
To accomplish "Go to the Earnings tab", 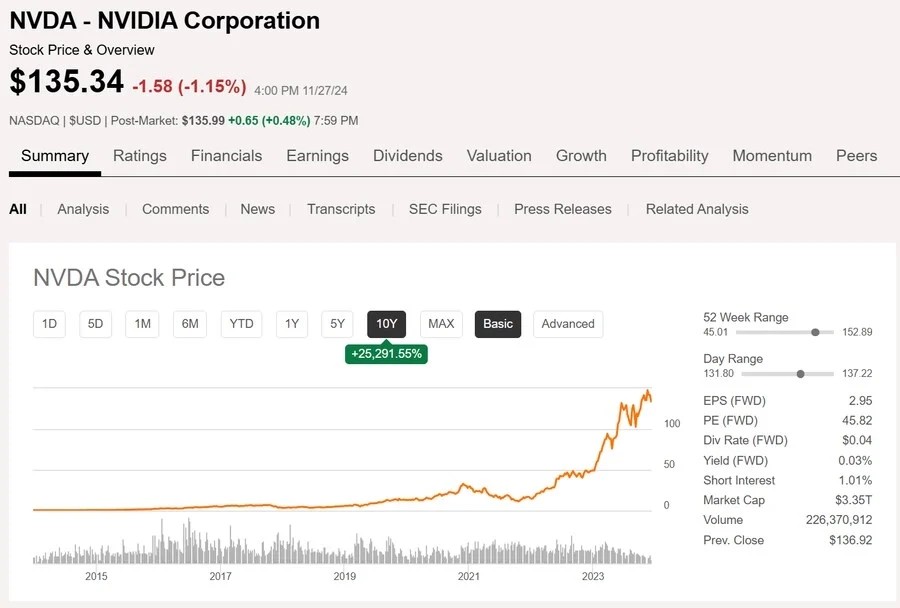I will coord(317,156).
